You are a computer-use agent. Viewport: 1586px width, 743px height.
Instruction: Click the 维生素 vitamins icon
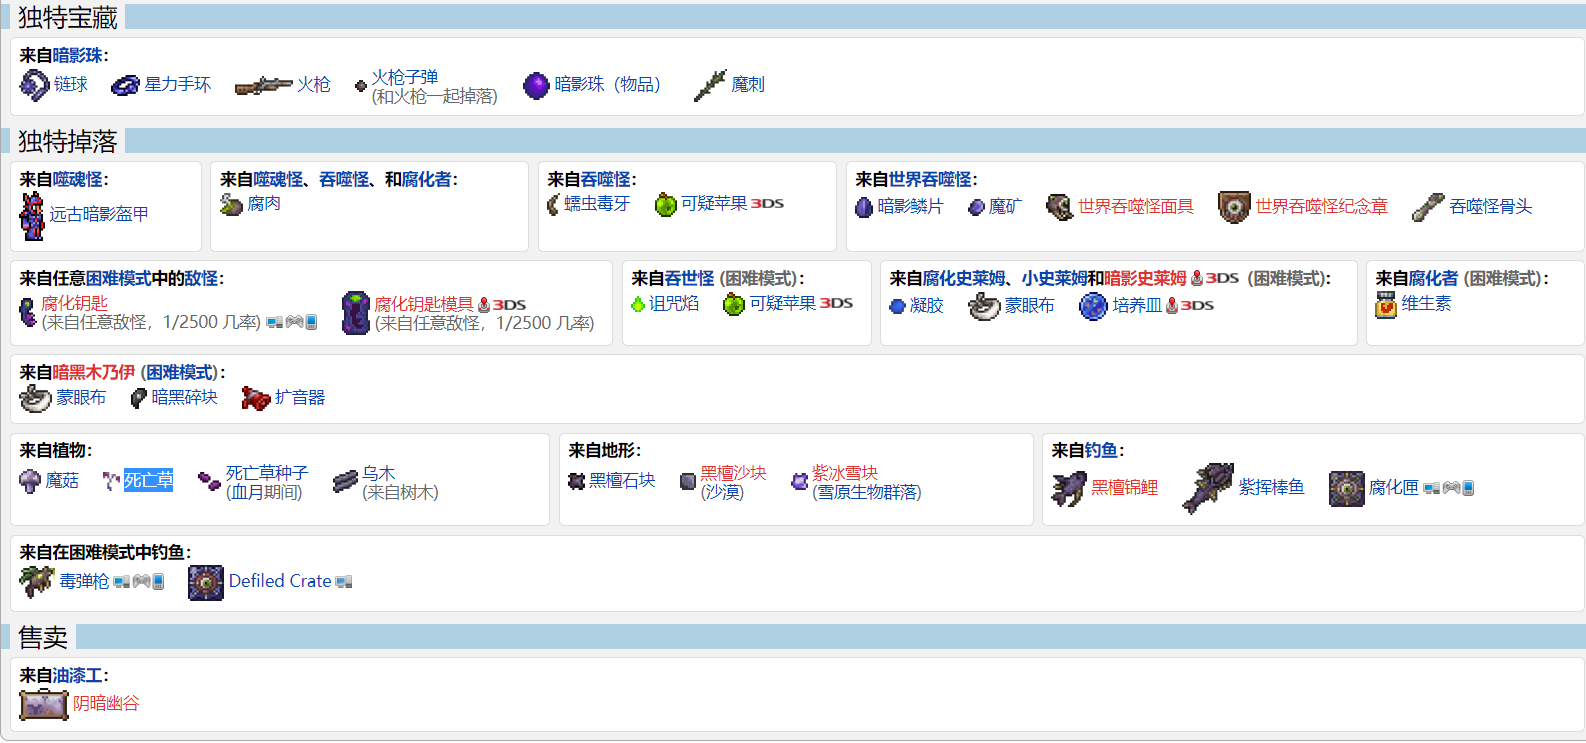pos(1385,304)
